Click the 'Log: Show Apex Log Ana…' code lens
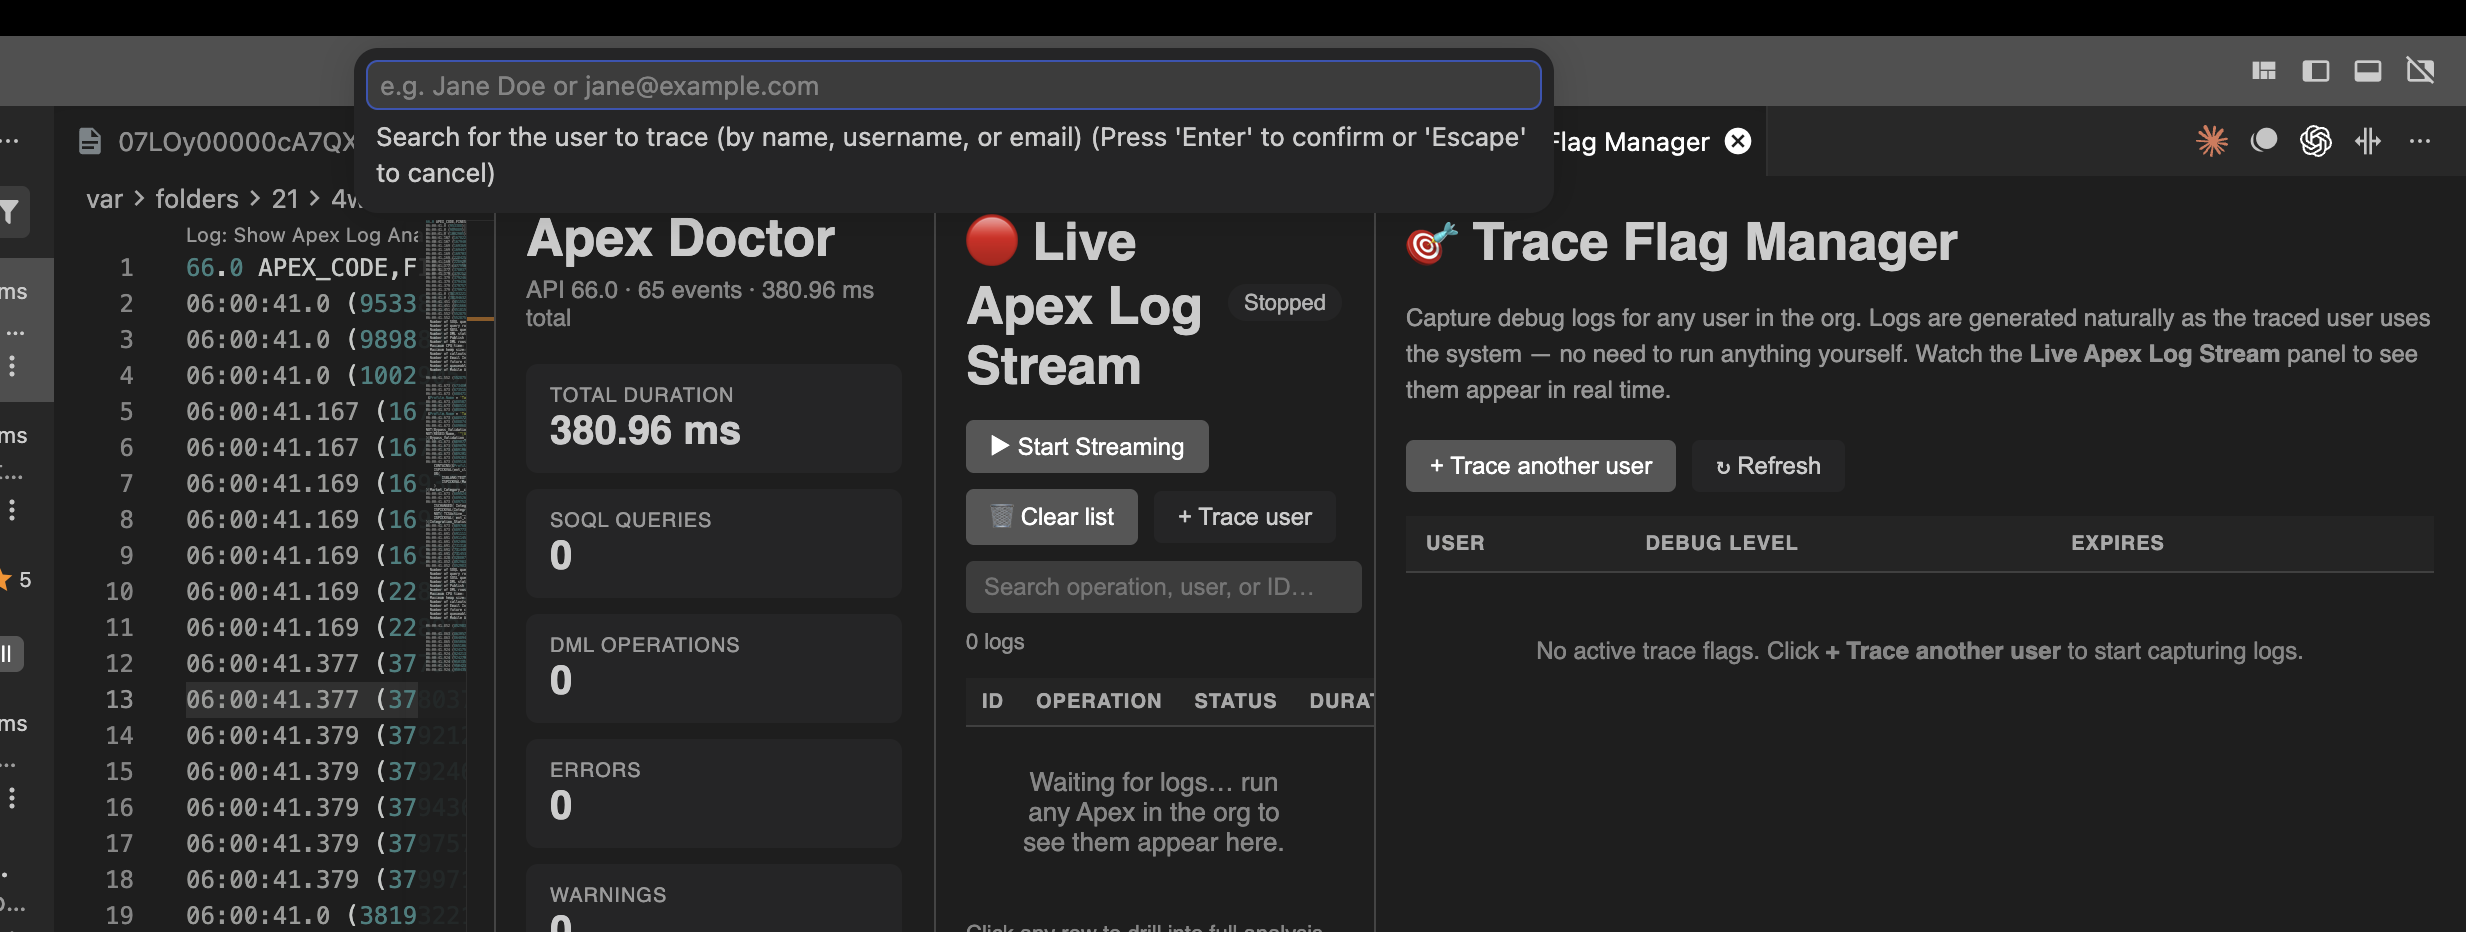Screen dimensions: 2466x932 coord(302,235)
